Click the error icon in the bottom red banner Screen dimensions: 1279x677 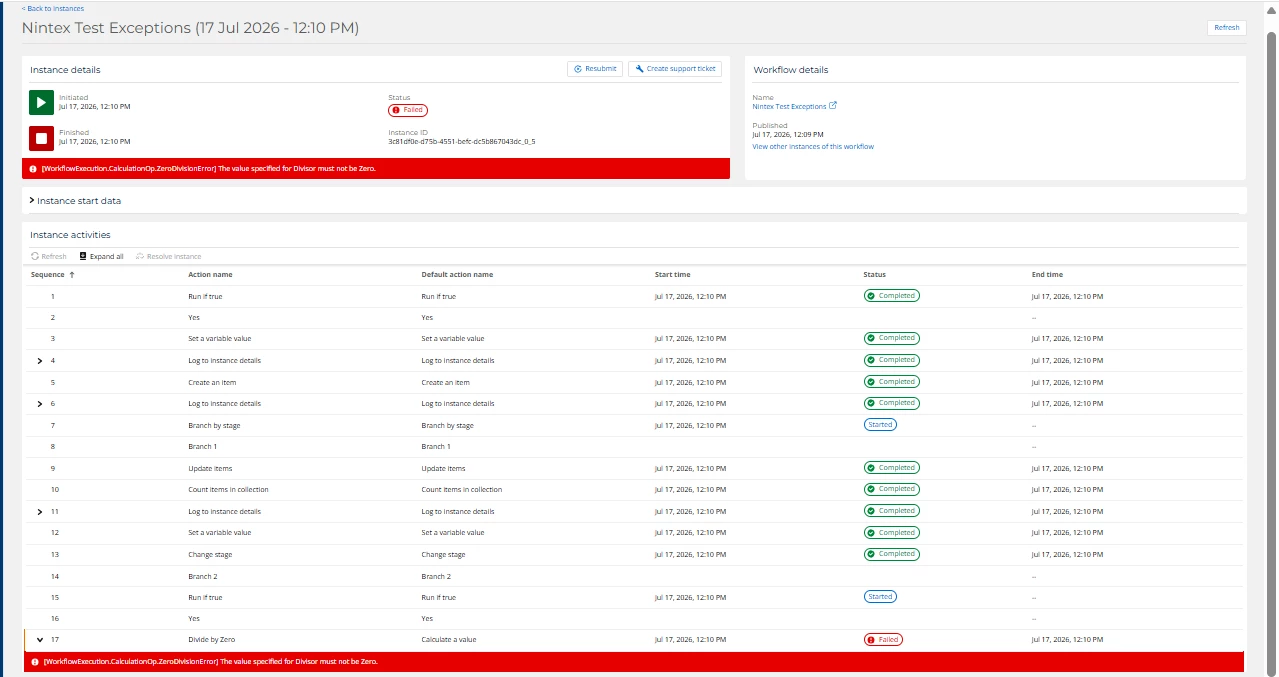click(35, 662)
